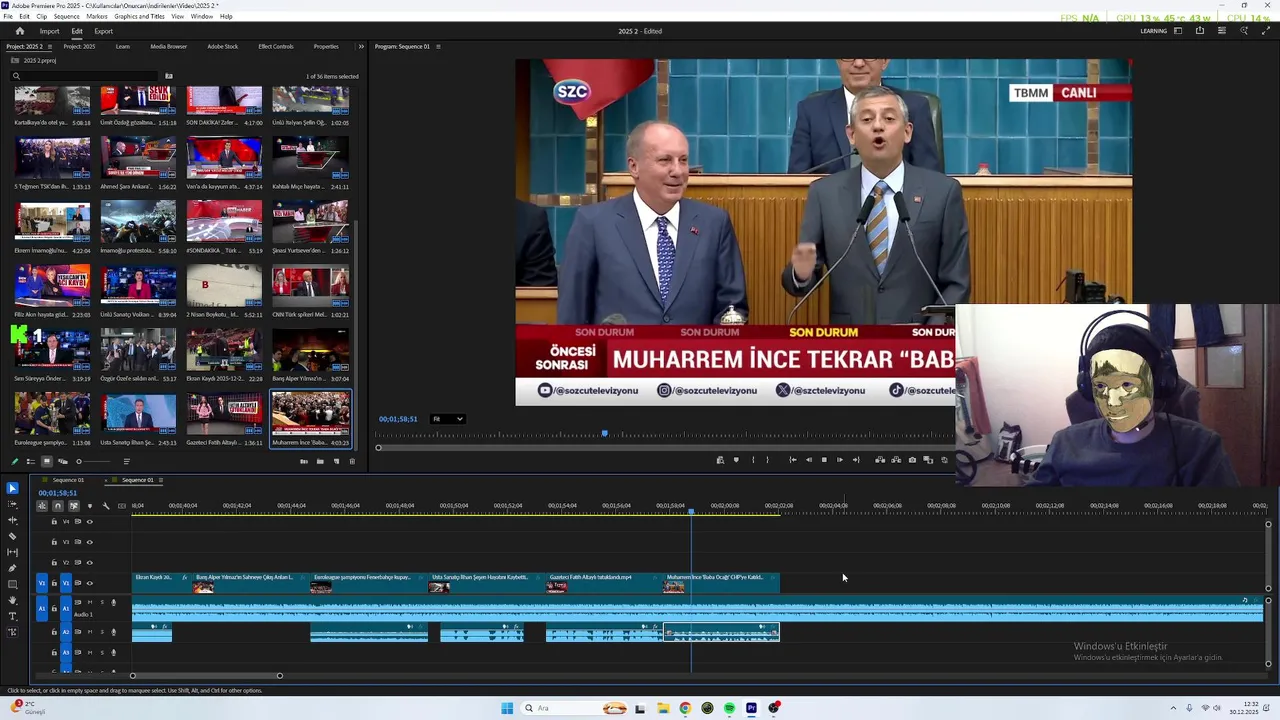Select the Rectangle tool
This screenshot has width=1280, height=720.
[x=12, y=584]
